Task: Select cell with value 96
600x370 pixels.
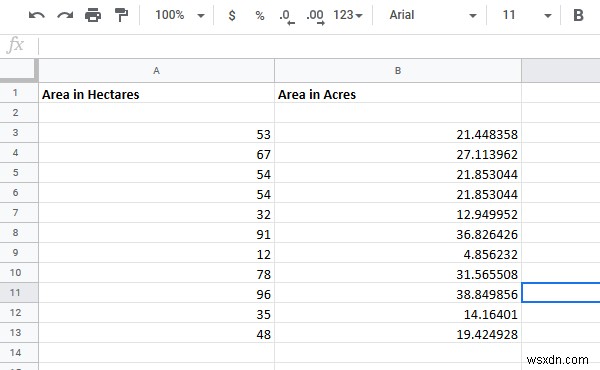Action: point(157,293)
